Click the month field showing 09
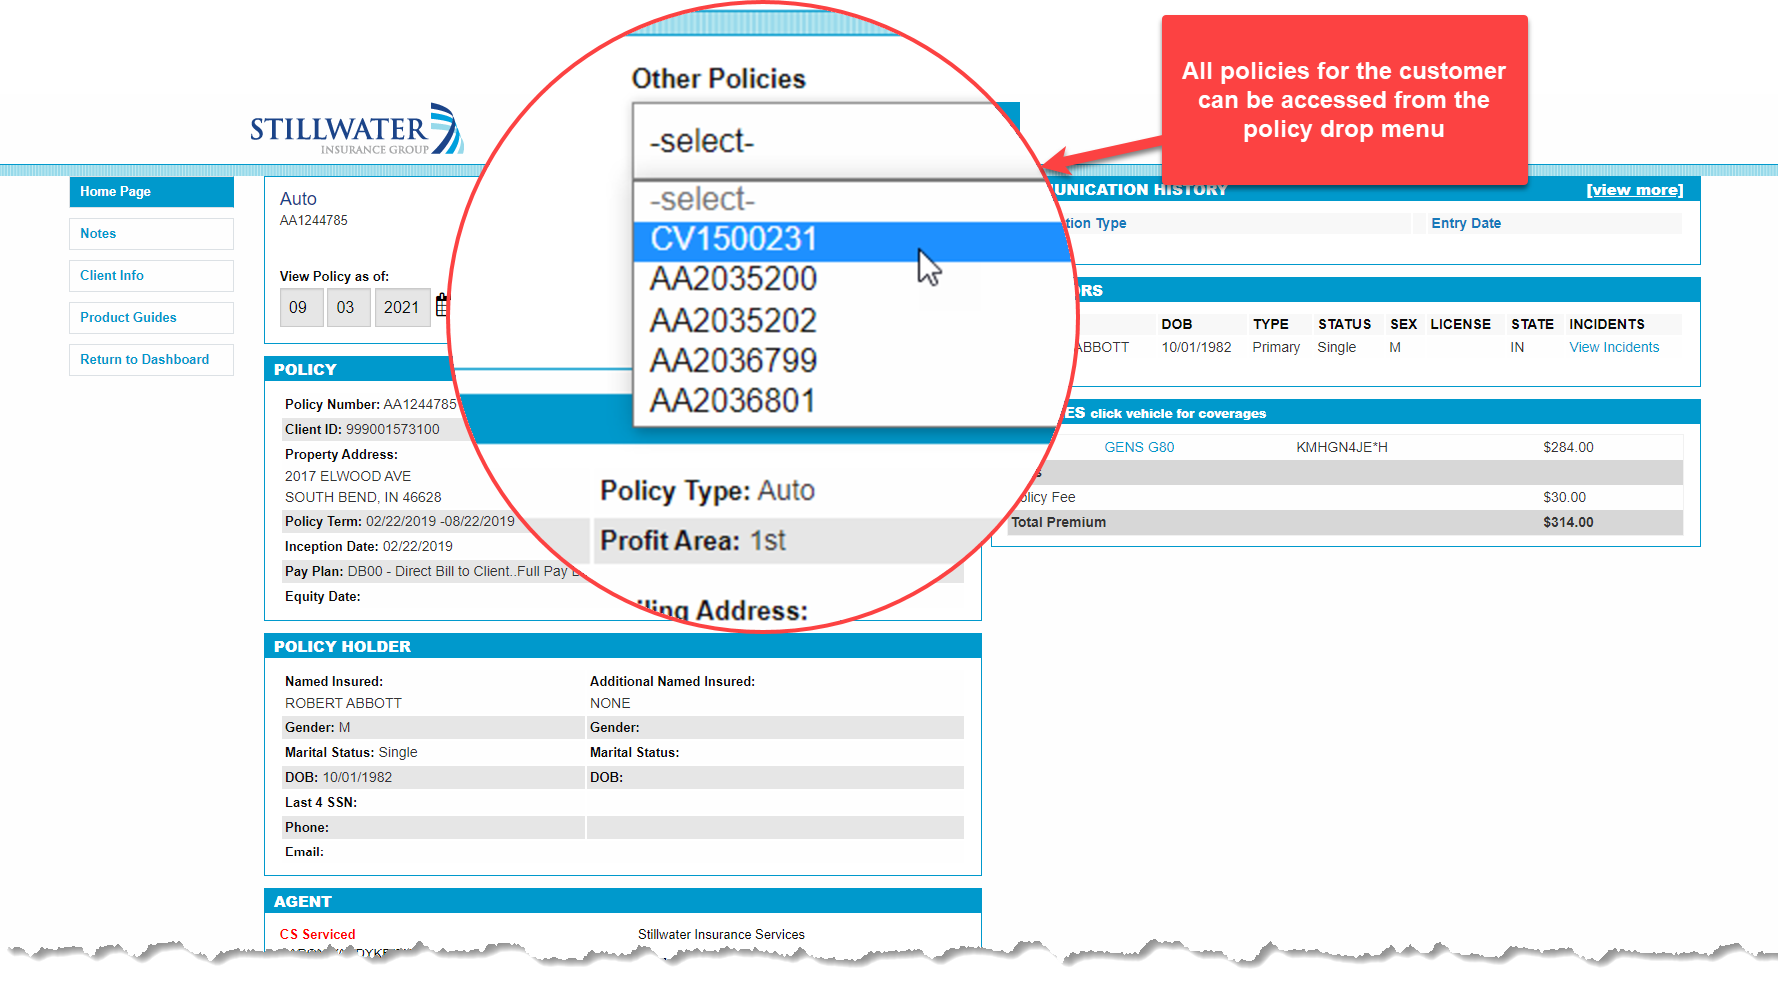Screen dimensions: 1778x982 point(301,307)
